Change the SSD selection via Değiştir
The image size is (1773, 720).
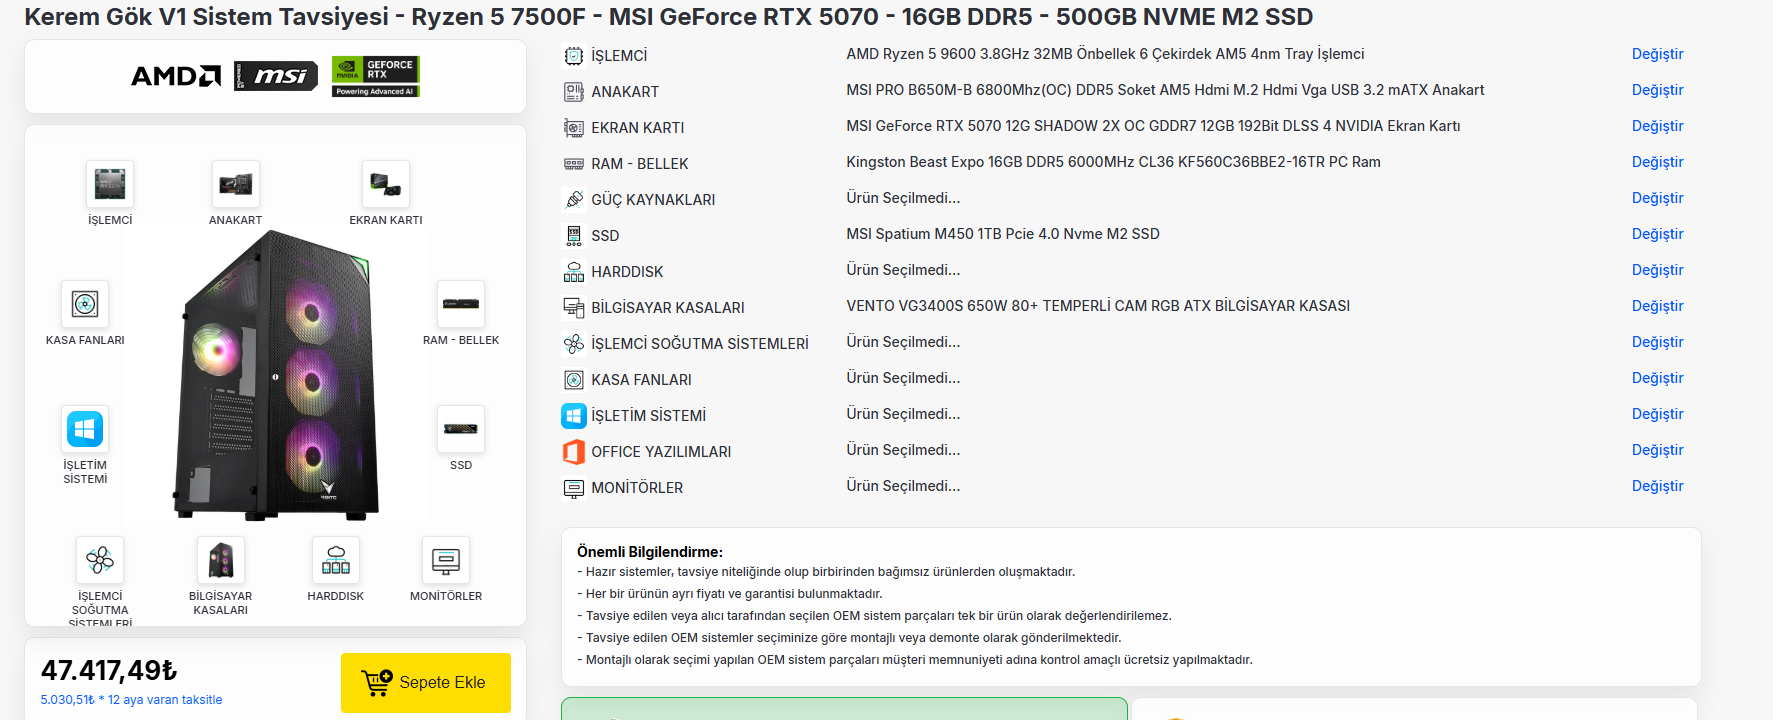click(1657, 234)
